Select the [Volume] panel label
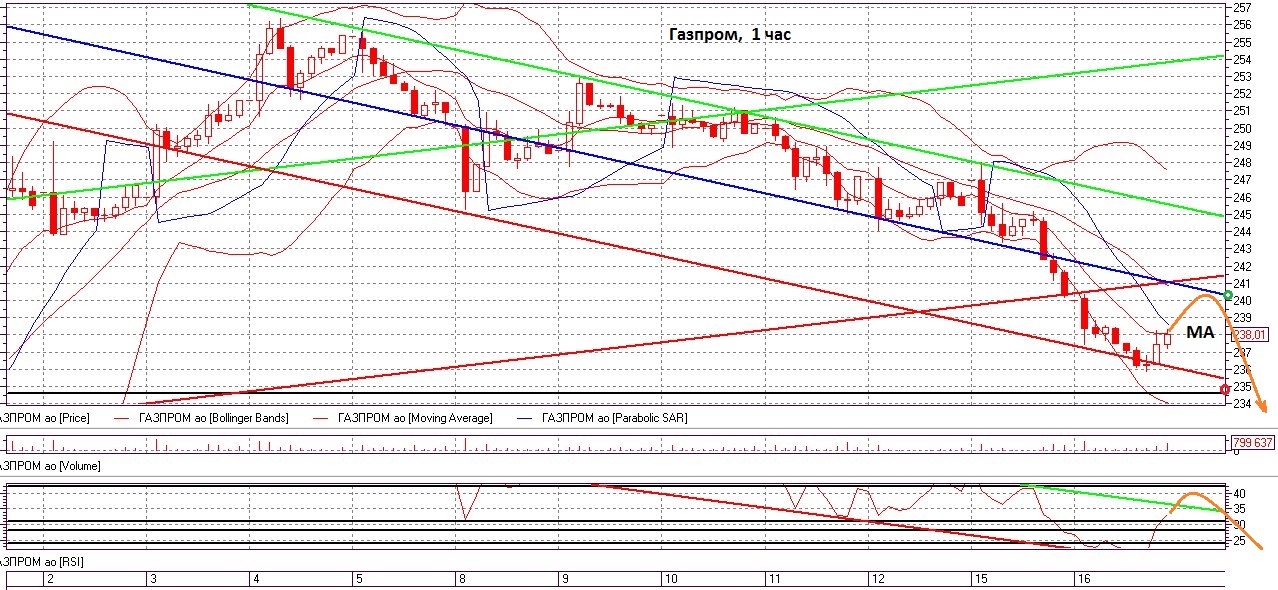 50,465
